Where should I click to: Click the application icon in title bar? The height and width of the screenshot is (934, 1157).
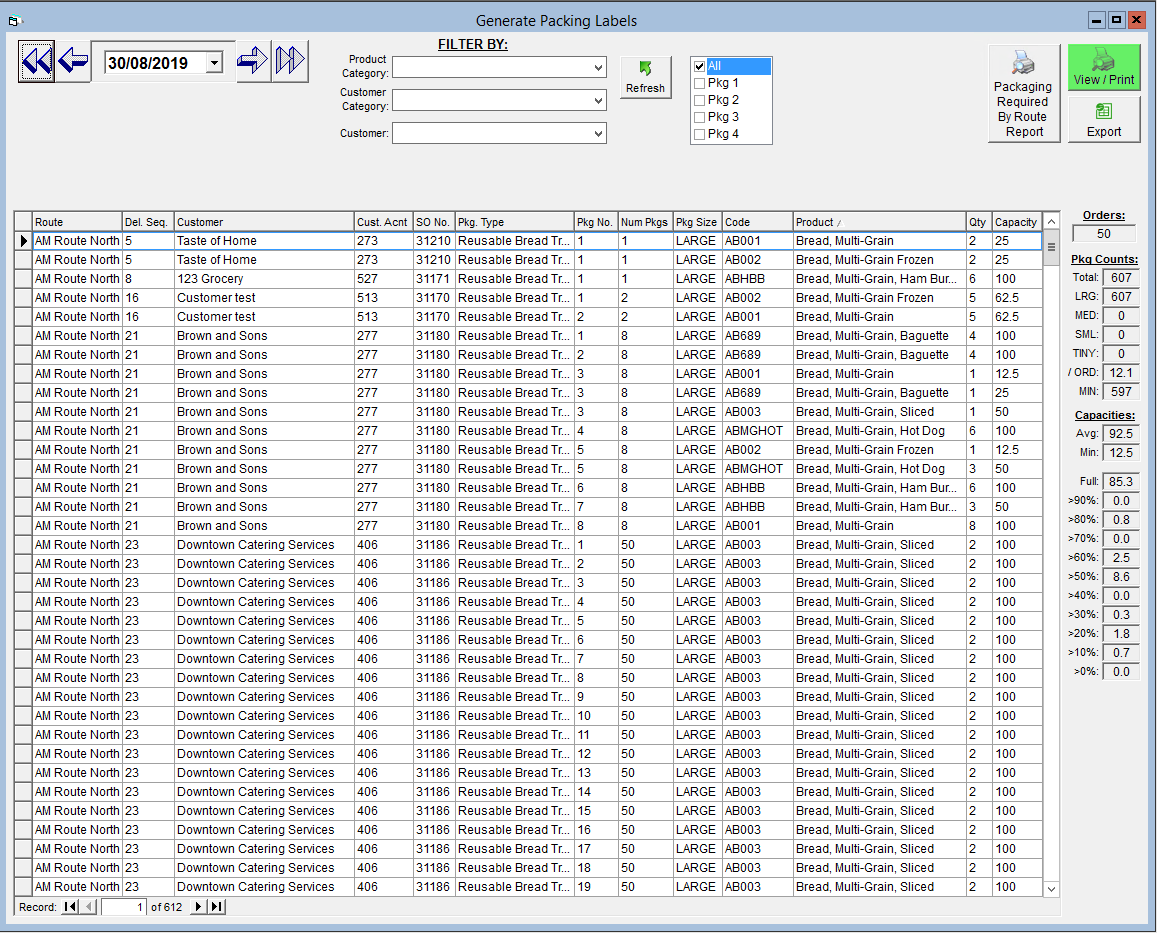click(x=15, y=21)
